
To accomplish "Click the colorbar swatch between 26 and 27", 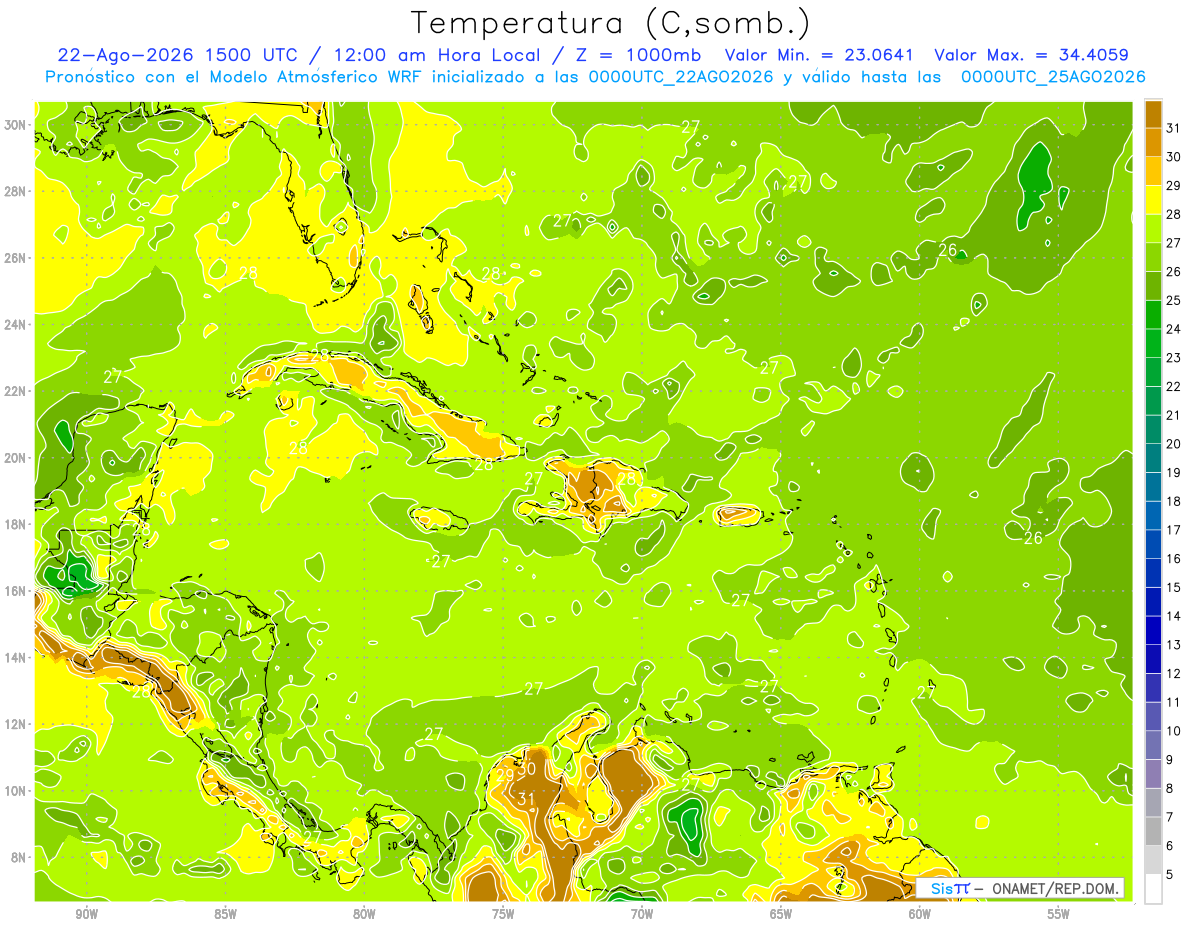I will pyautogui.click(x=1153, y=257).
